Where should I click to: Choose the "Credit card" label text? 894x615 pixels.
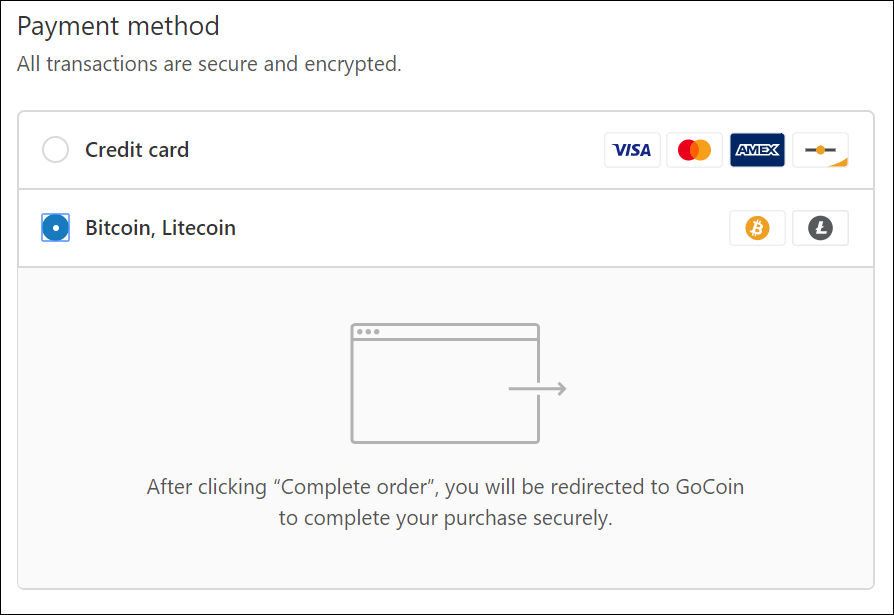137,150
